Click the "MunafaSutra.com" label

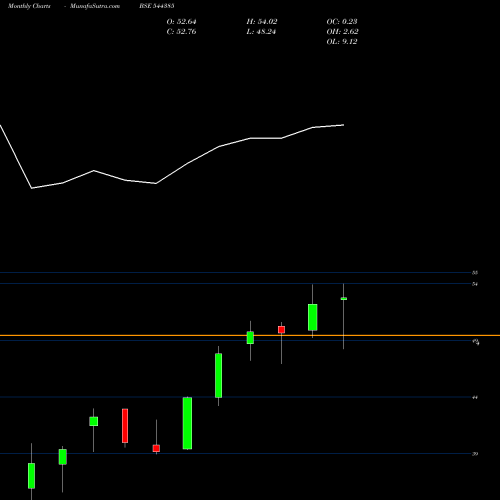(x=95, y=6)
